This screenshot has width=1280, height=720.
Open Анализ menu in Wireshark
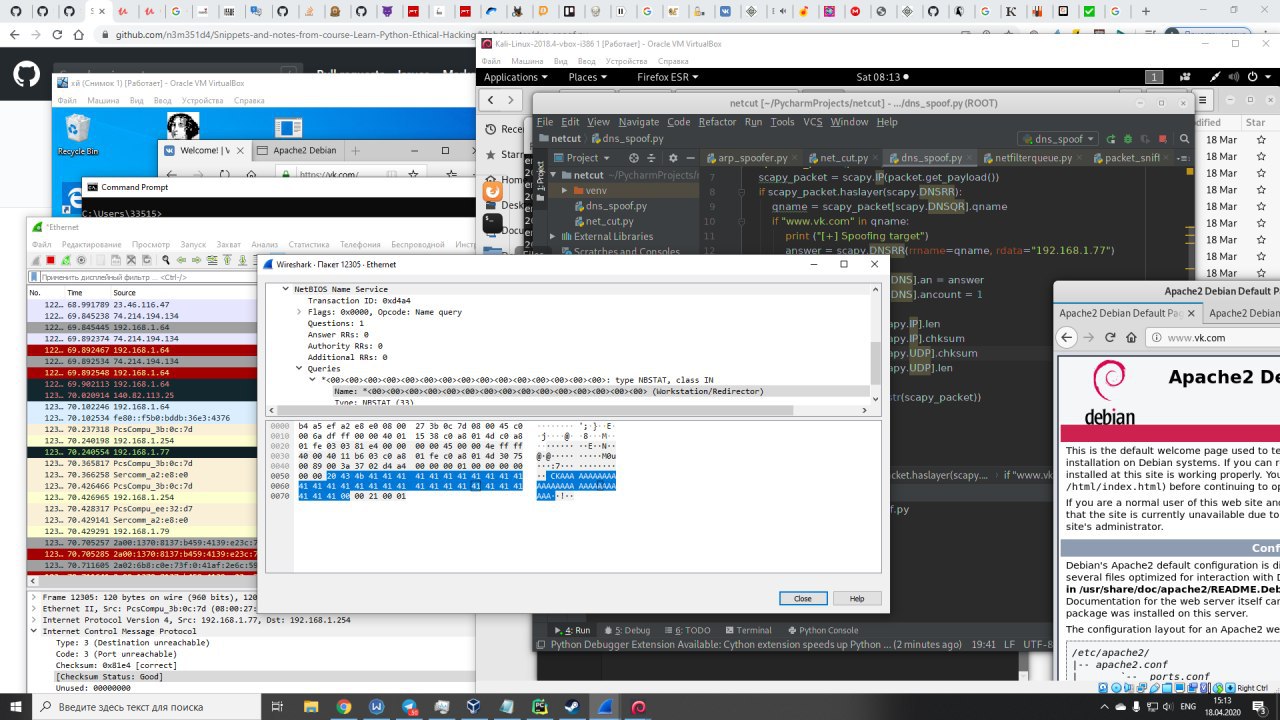pyautogui.click(x=265, y=244)
